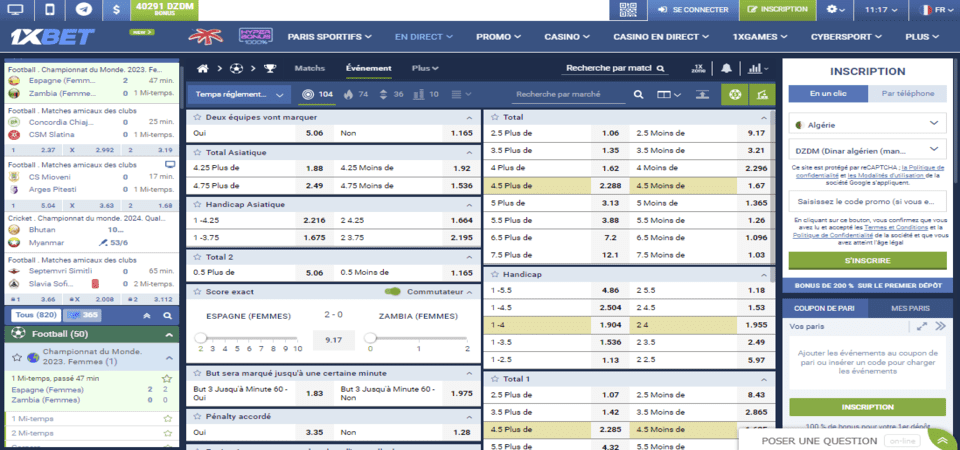Click the trophy breadcrumb icon

(269, 69)
